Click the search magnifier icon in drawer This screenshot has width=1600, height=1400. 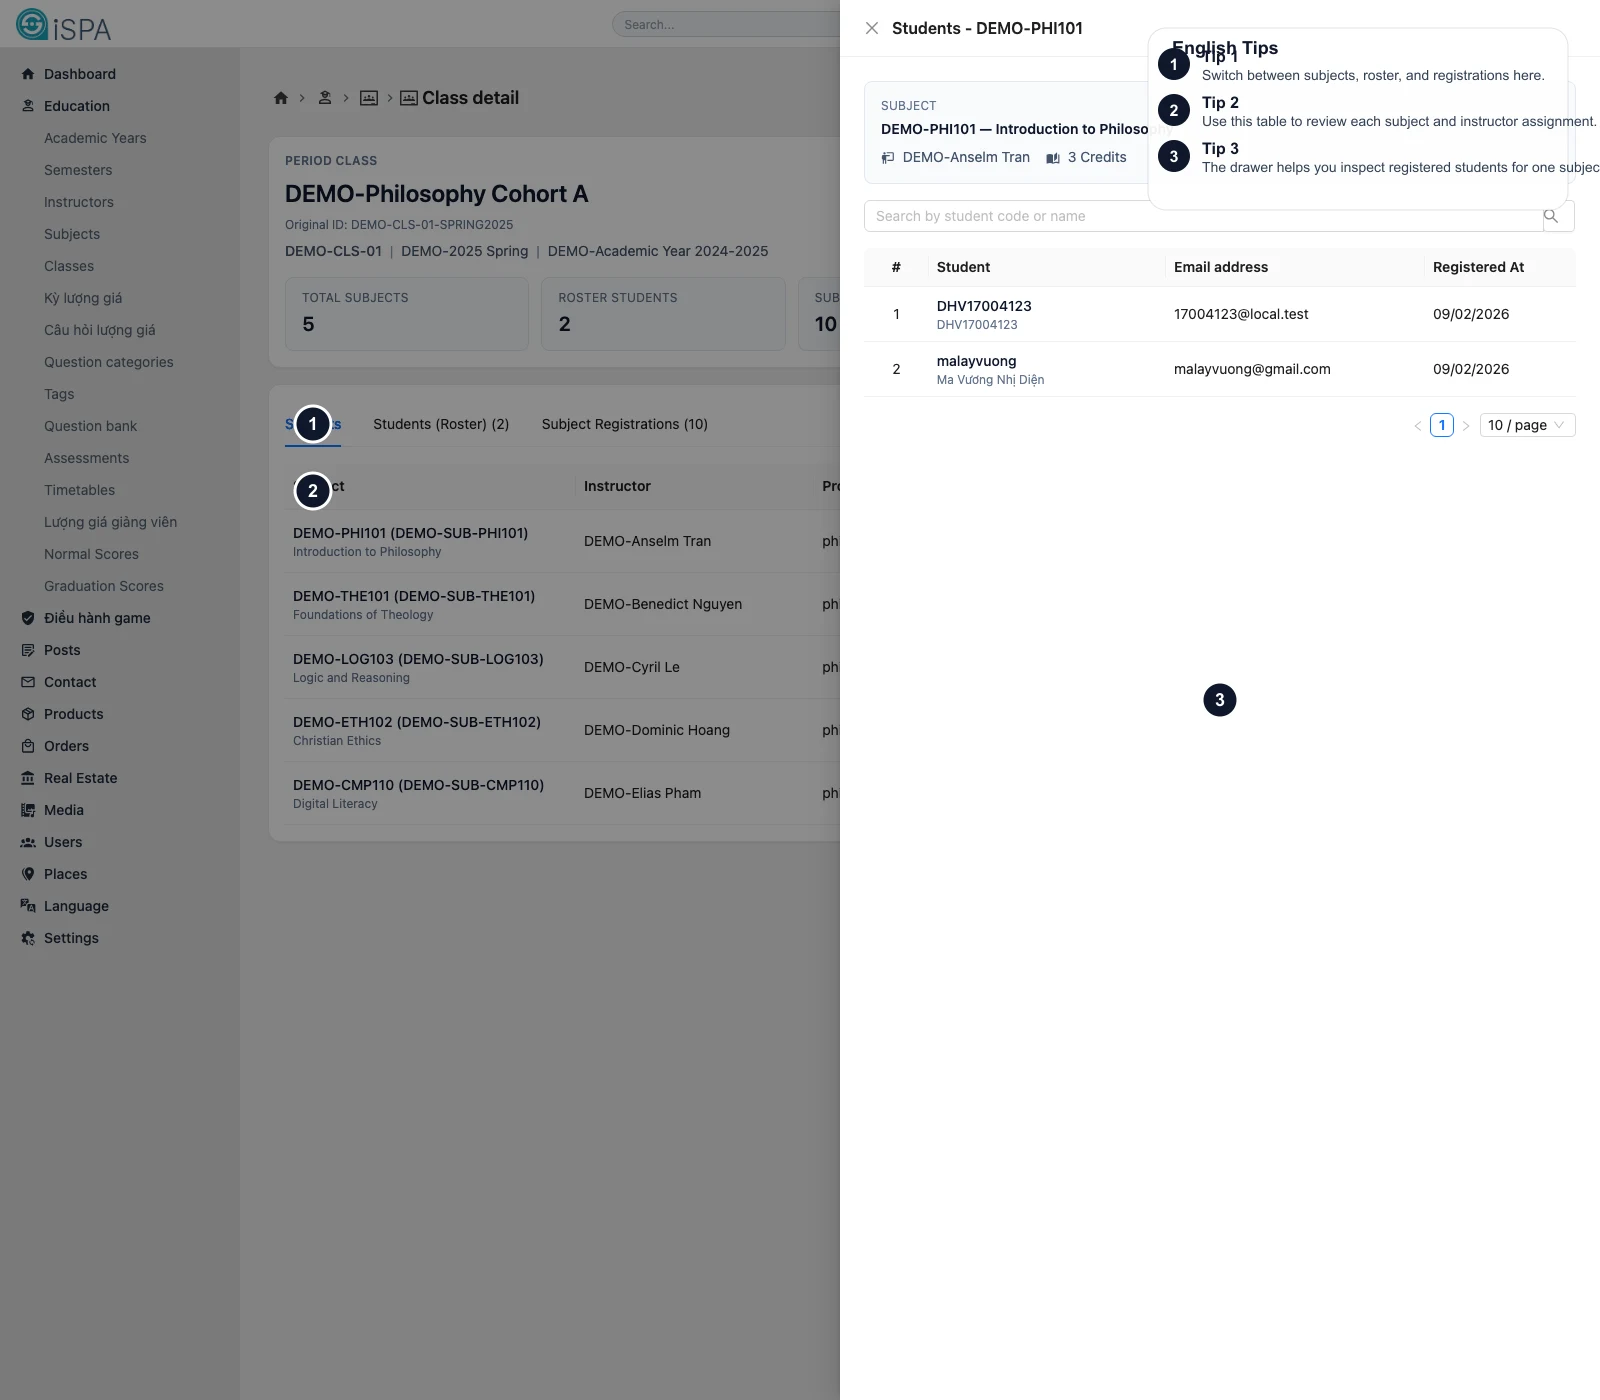[1551, 216]
